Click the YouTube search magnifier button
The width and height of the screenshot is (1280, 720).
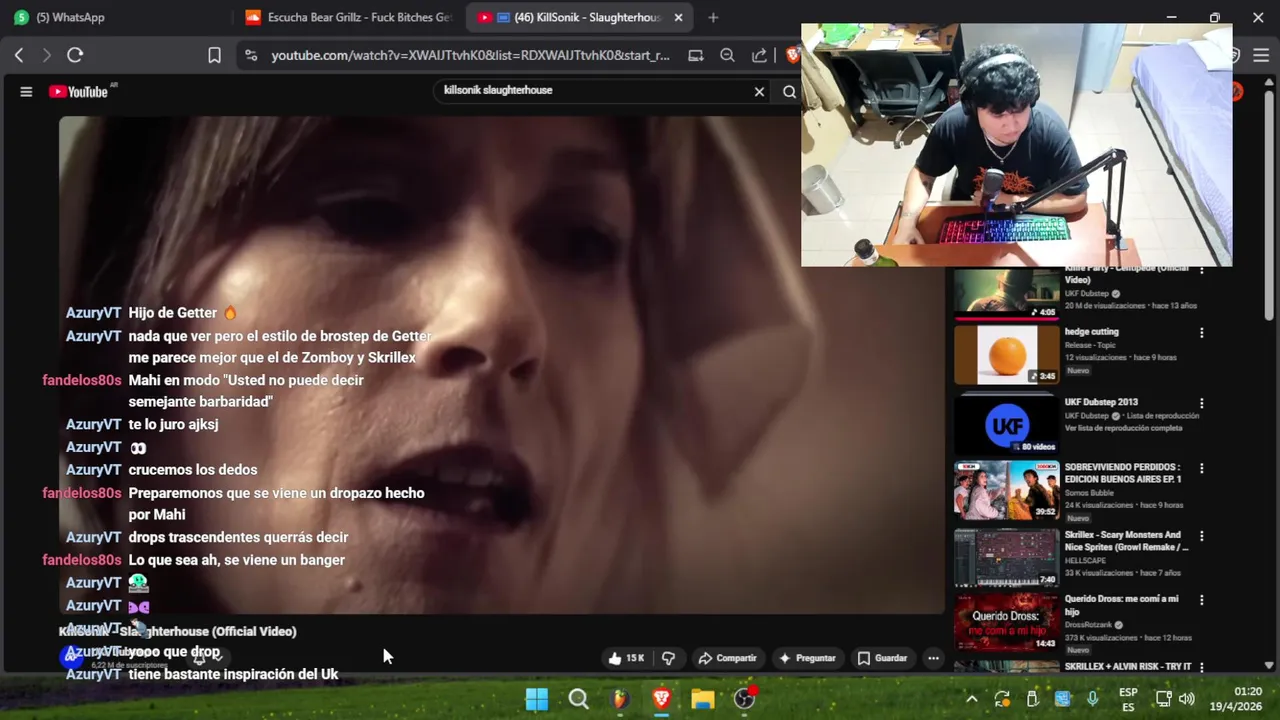(789, 92)
